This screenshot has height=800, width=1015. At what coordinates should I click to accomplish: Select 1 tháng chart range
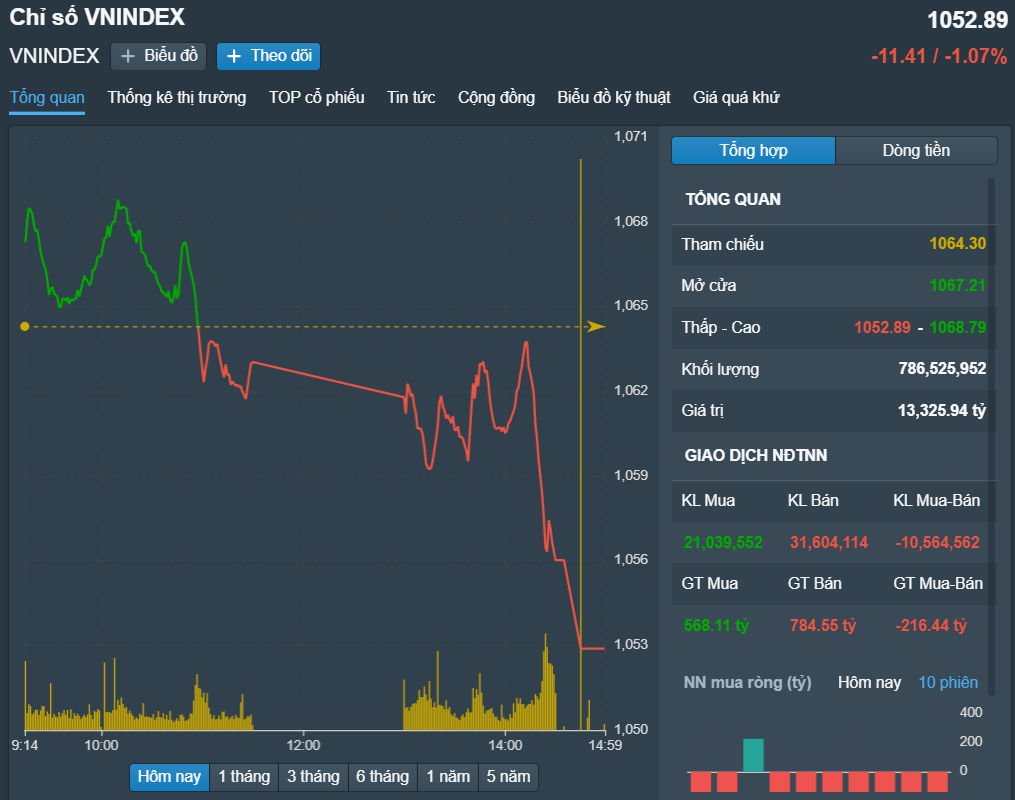tap(244, 777)
